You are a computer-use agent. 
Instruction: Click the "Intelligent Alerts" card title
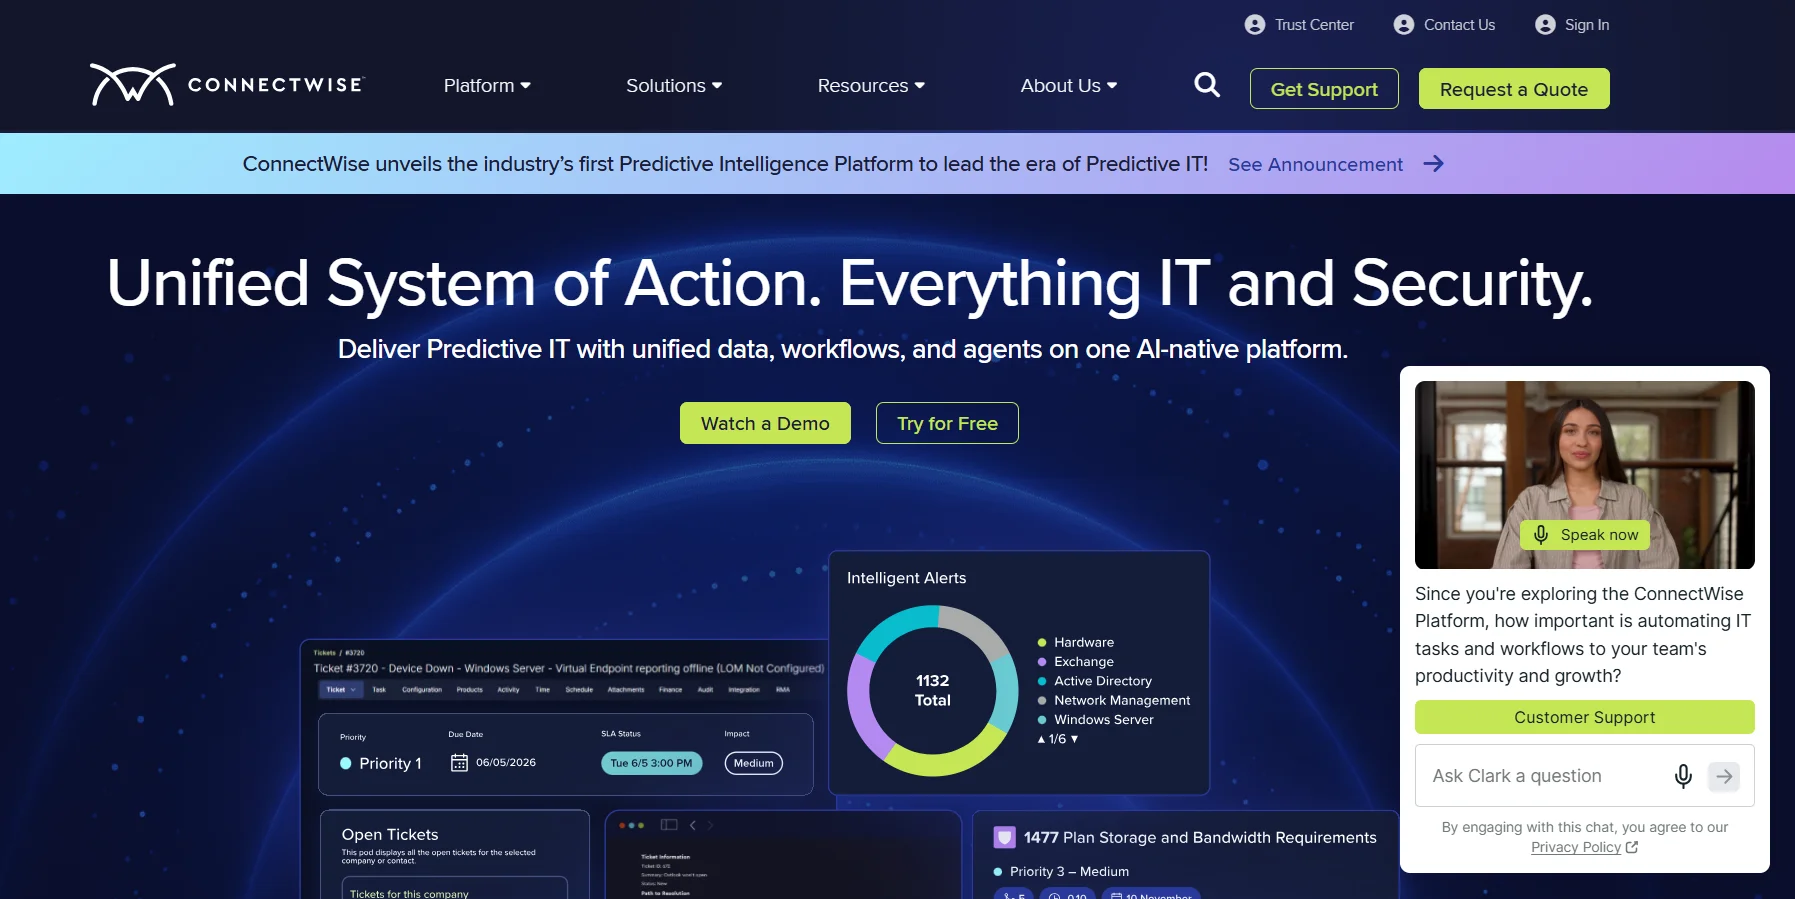(906, 578)
